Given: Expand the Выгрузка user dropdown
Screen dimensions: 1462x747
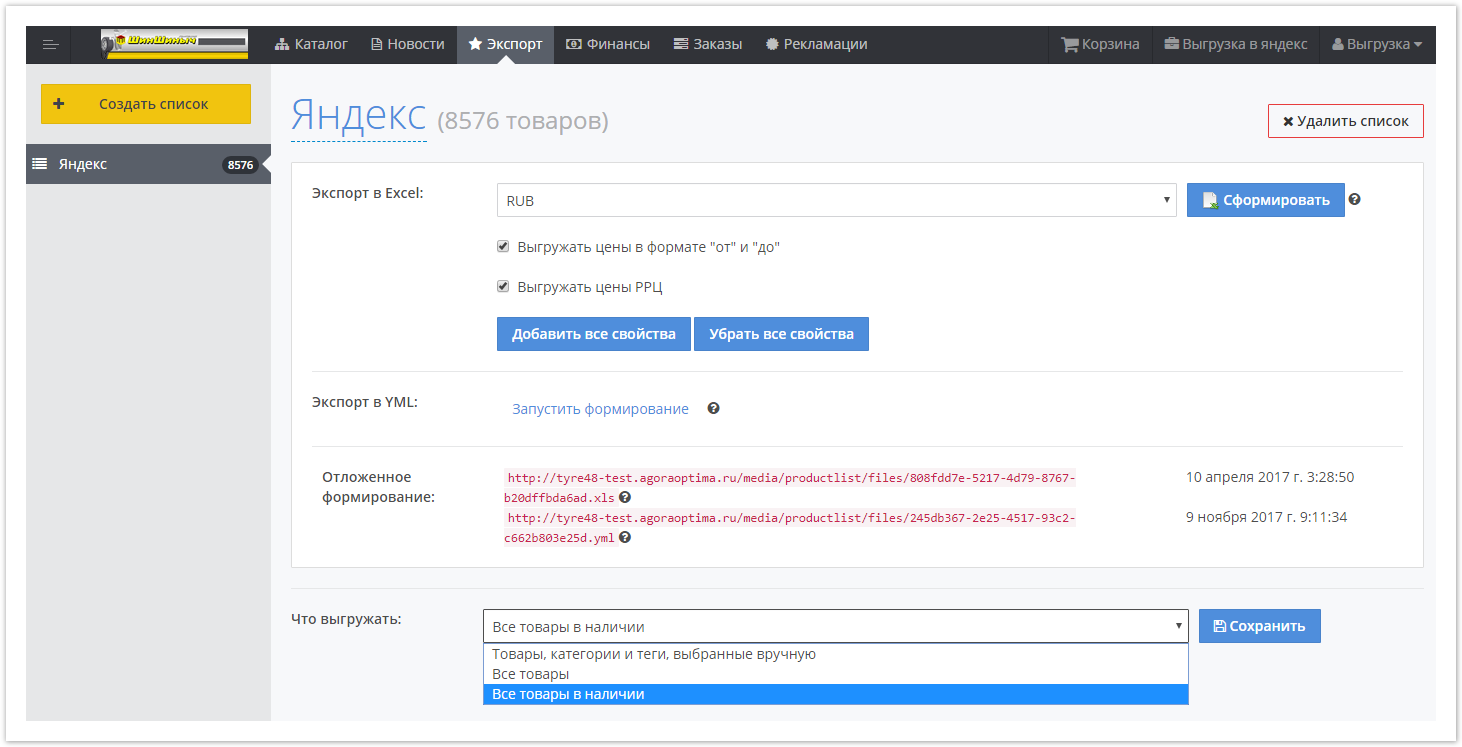Looking at the screenshot, I should [x=1377, y=44].
